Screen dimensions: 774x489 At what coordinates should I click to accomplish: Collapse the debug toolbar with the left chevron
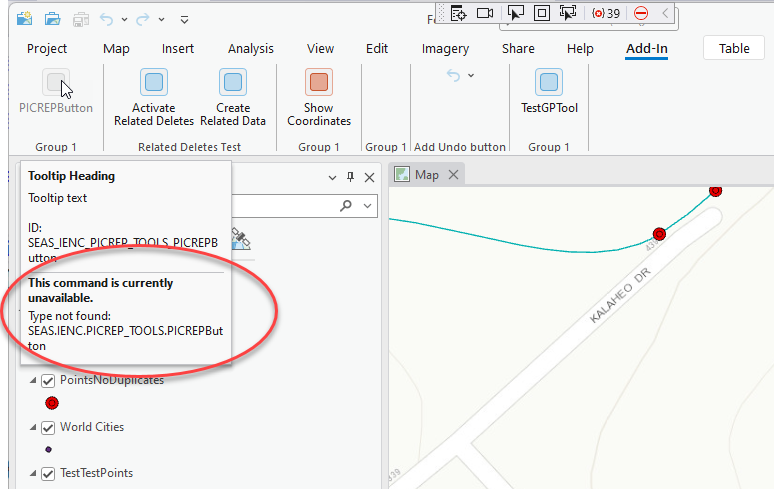pyautogui.click(x=665, y=13)
